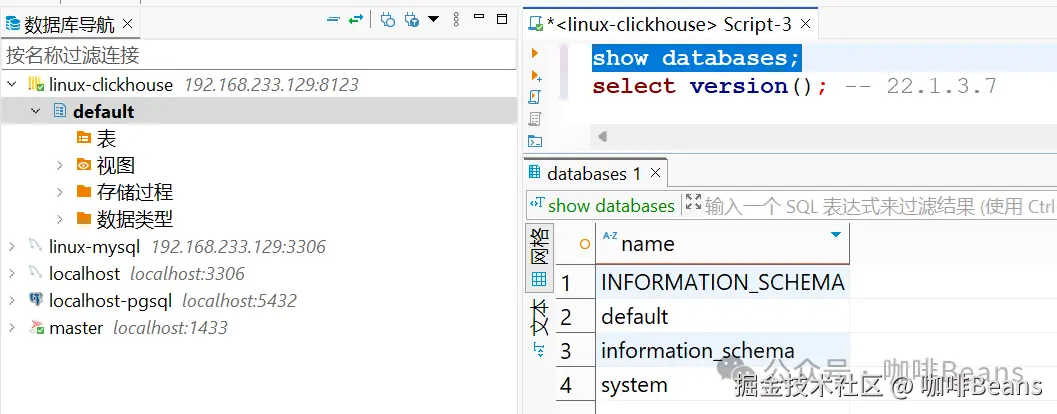The height and width of the screenshot is (414, 1057).
Task: Collapse the default database node
Action: pyautogui.click(x=35, y=111)
